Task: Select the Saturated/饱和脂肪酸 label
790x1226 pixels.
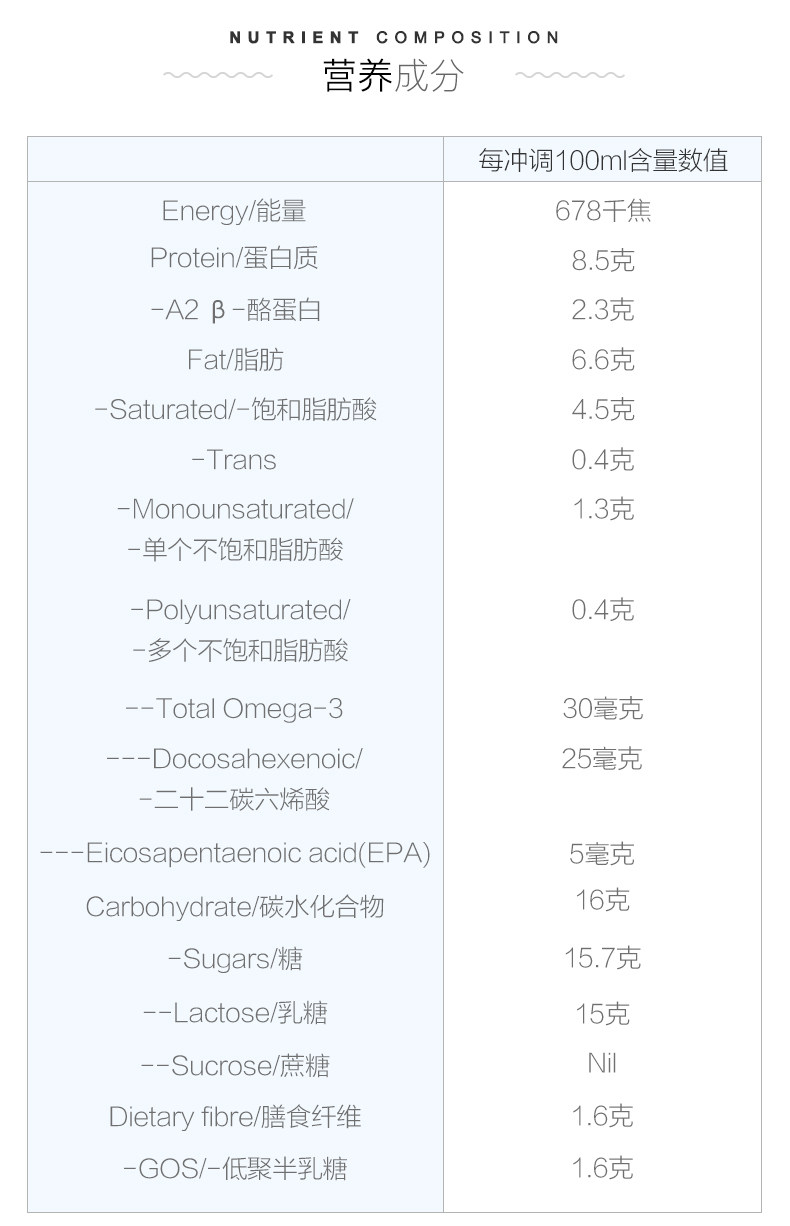Action: click(x=235, y=410)
